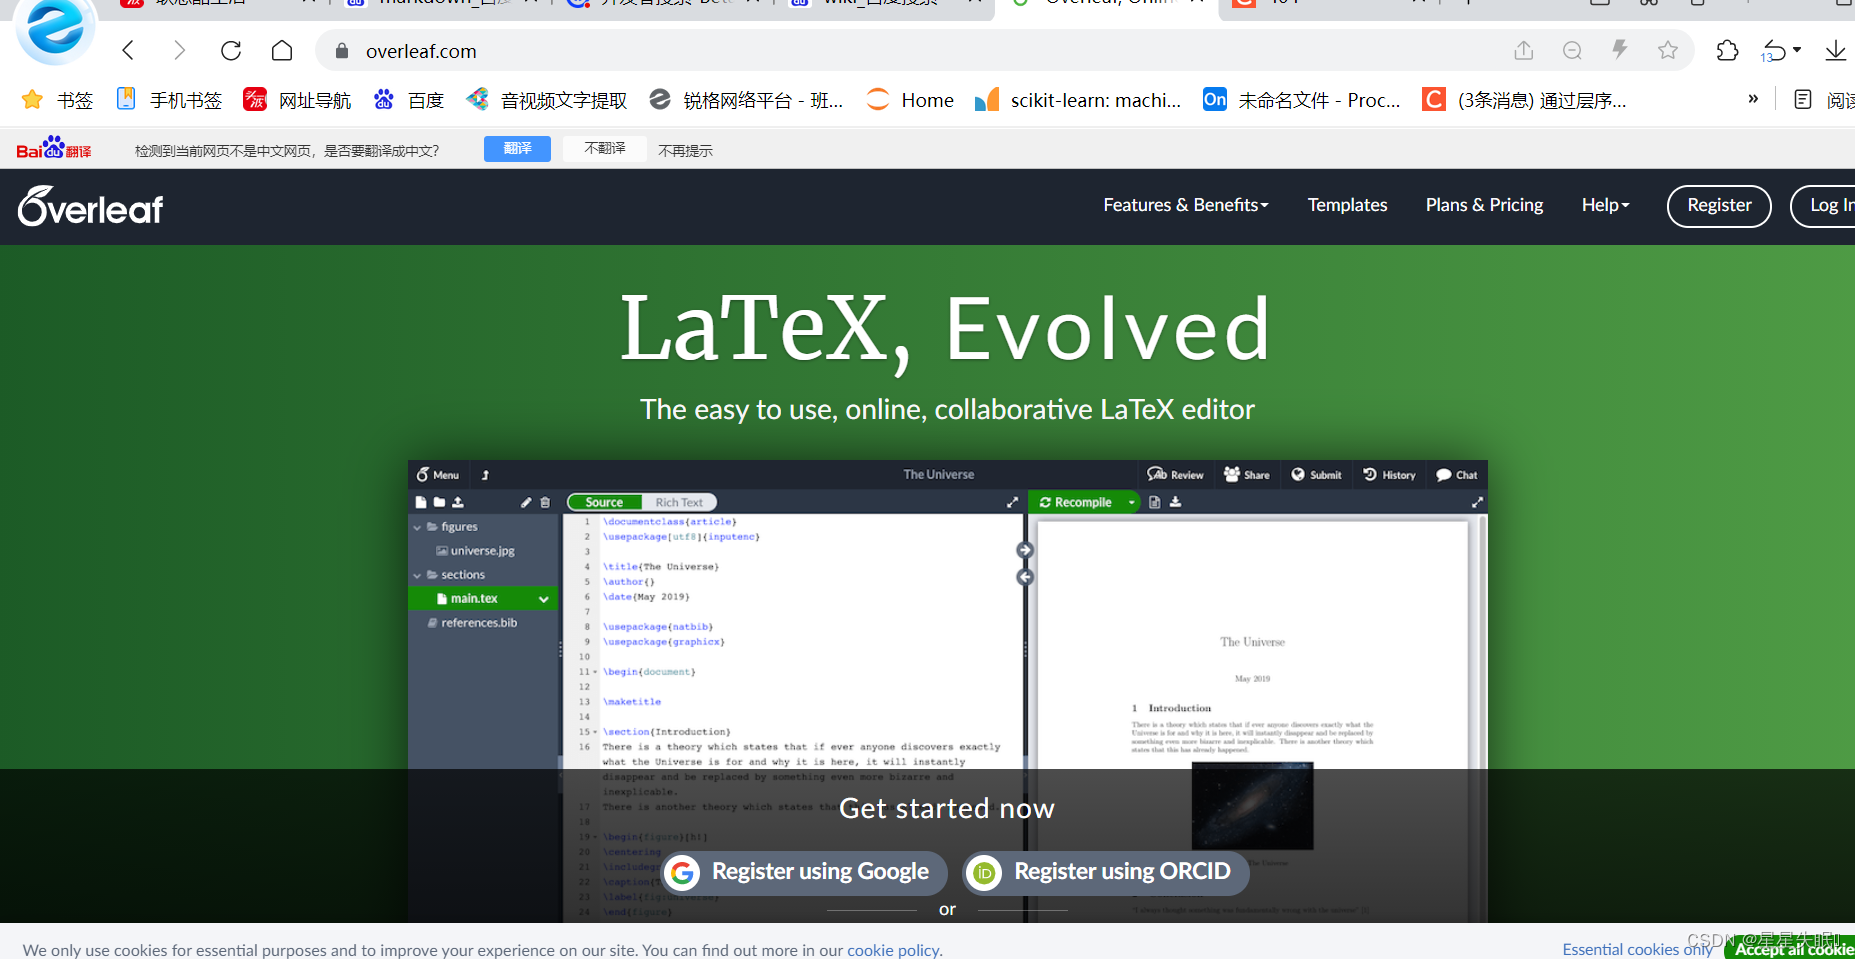Screen dimensions: 1855x959
Task: Click the reading mode icon in bookmarks bar
Action: point(1803,99)
